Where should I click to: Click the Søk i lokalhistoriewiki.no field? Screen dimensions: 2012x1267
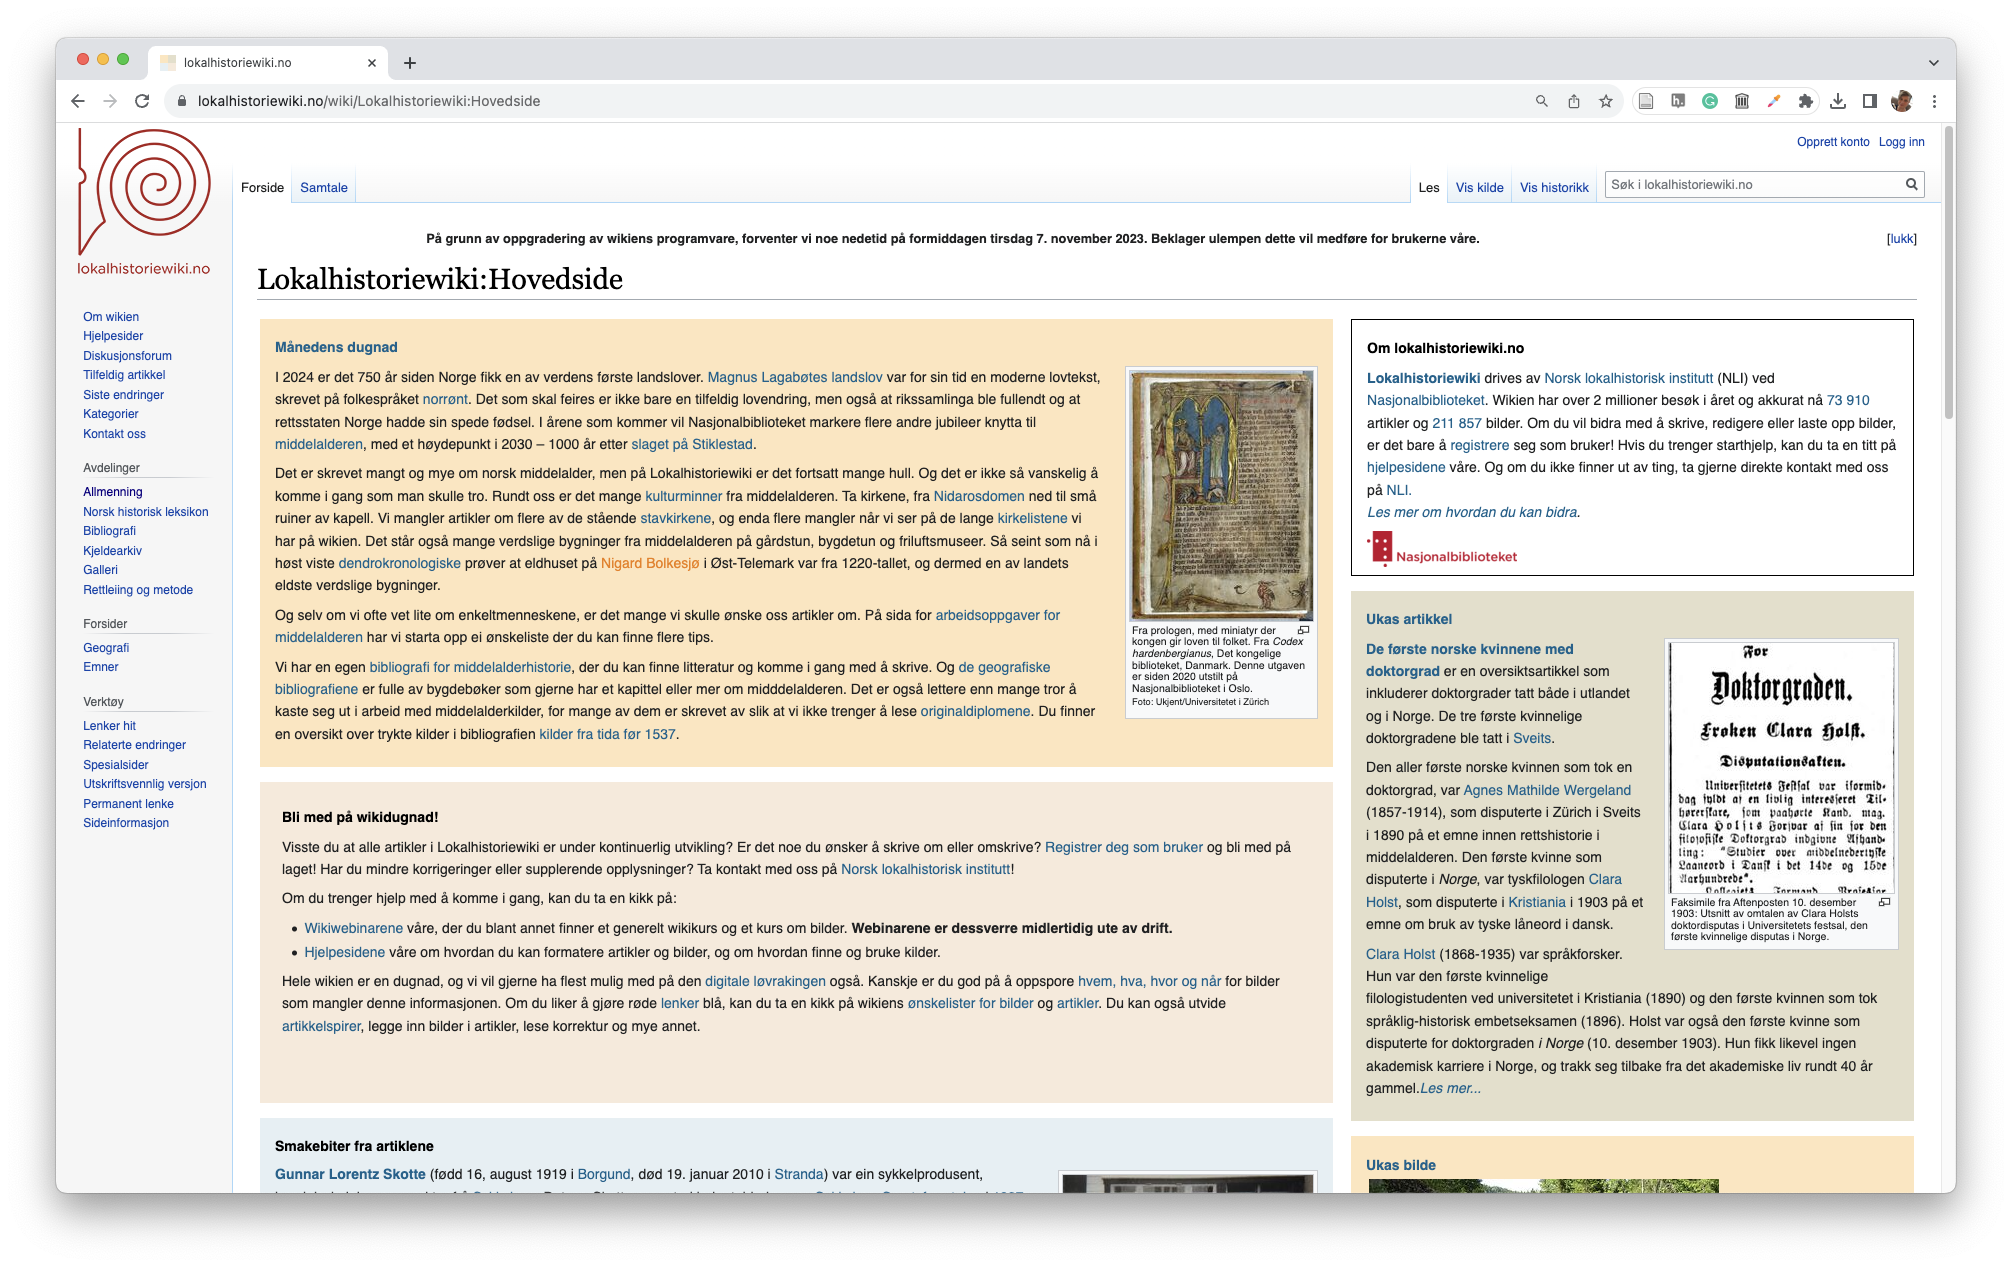tap(1752, 184)
